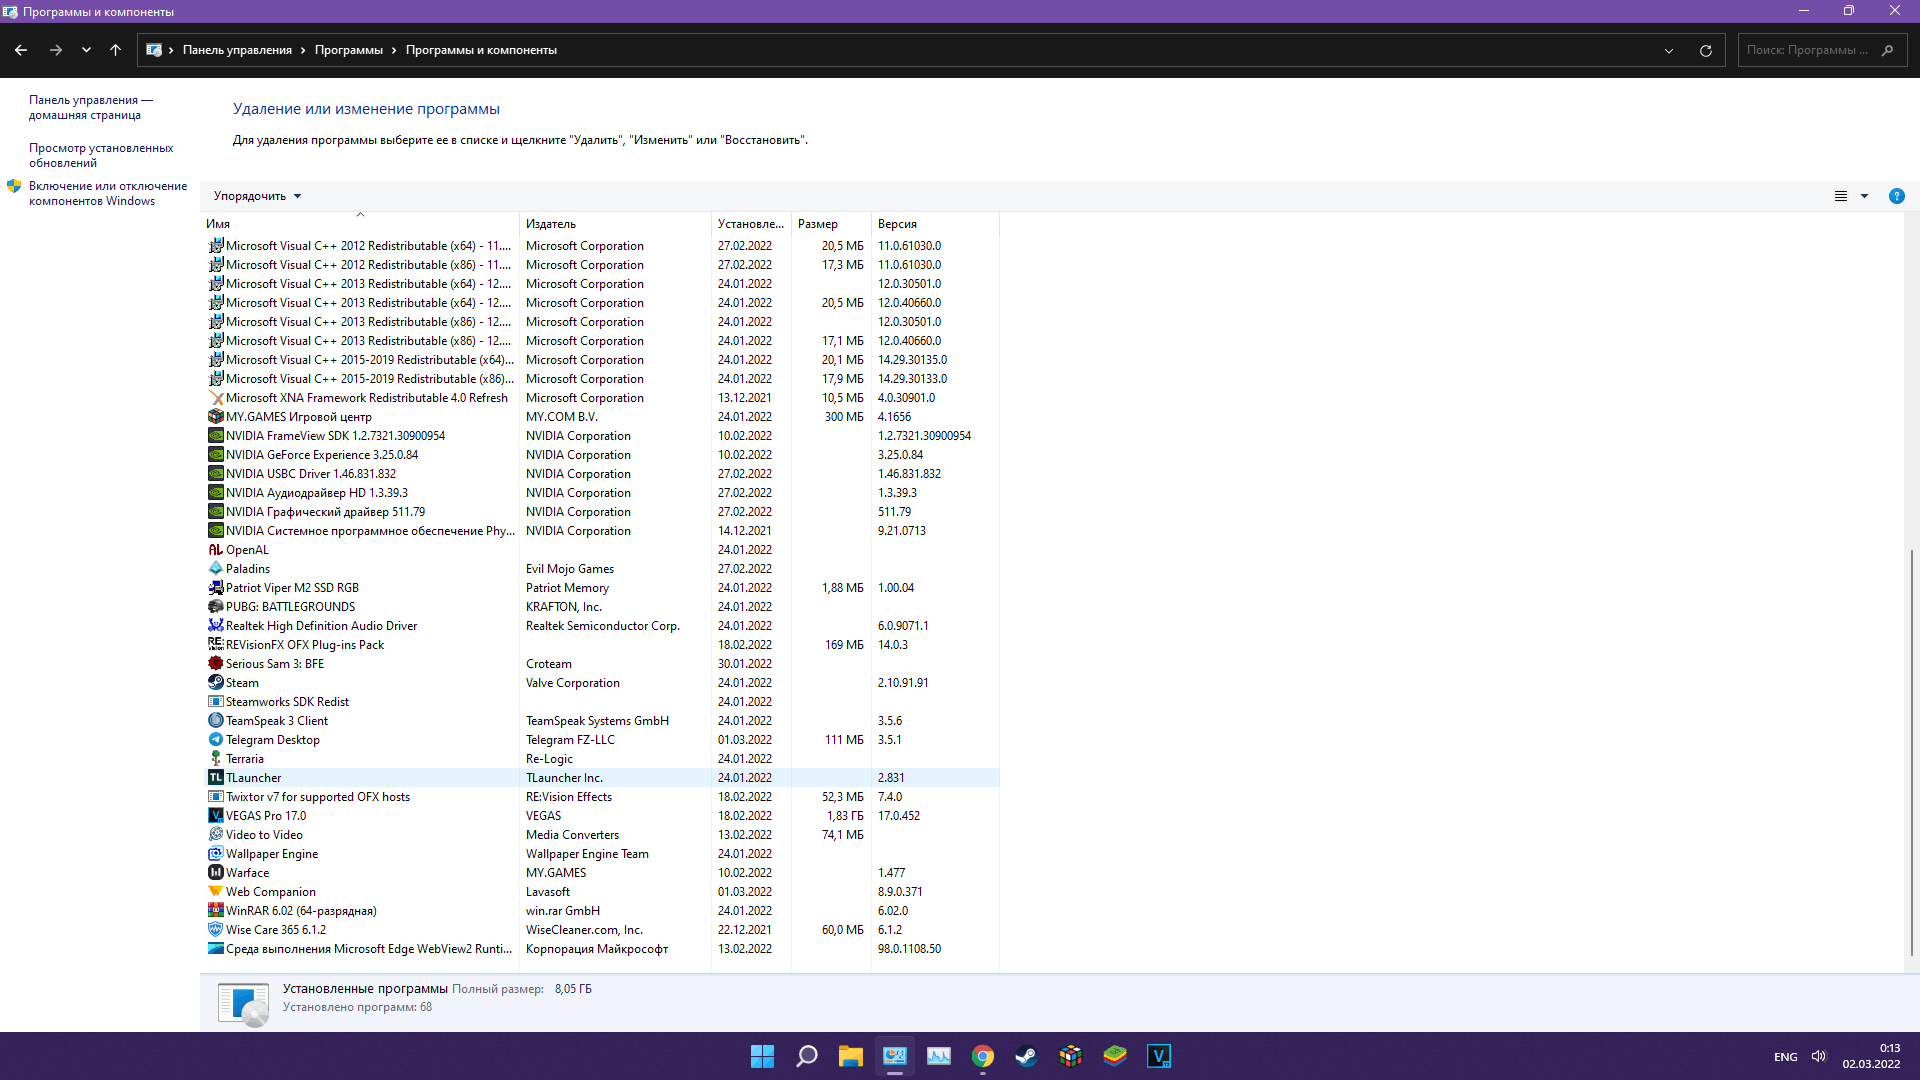Expand breadcrumb chevron after Панель управления
Screen dimensions: 1920x1080
coord(303,50)
